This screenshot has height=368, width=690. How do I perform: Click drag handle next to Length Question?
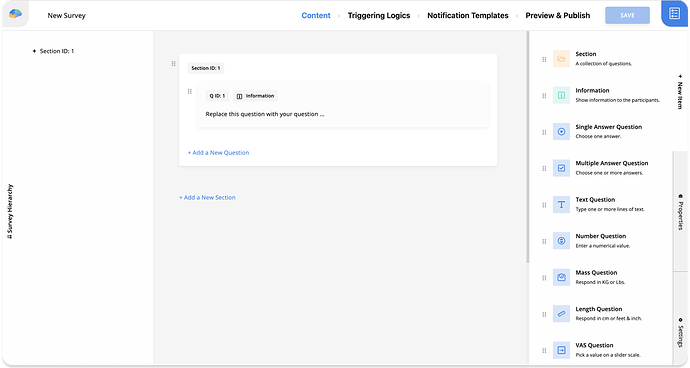[544, 314]
